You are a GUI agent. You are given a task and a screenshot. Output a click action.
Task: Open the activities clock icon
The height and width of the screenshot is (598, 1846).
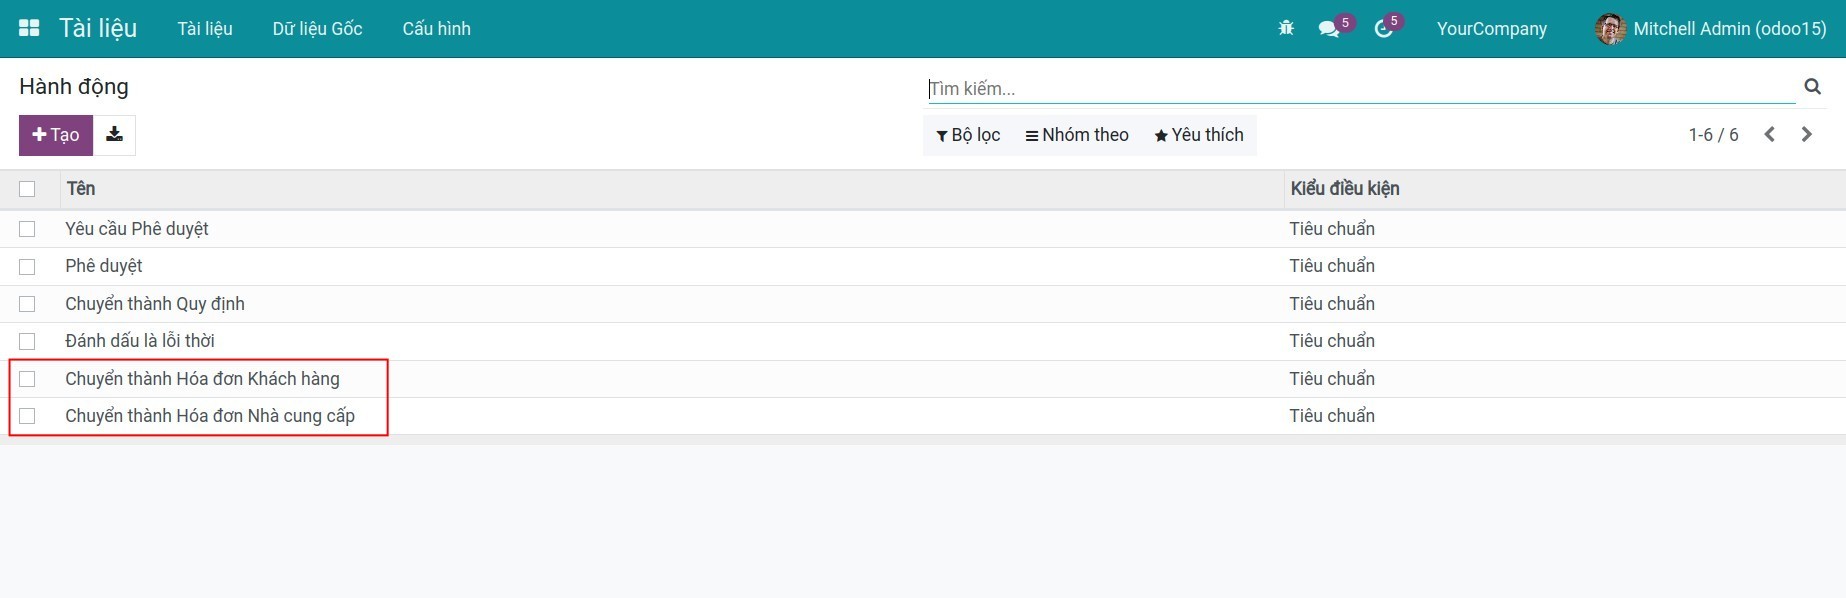tap(1384, 29)
